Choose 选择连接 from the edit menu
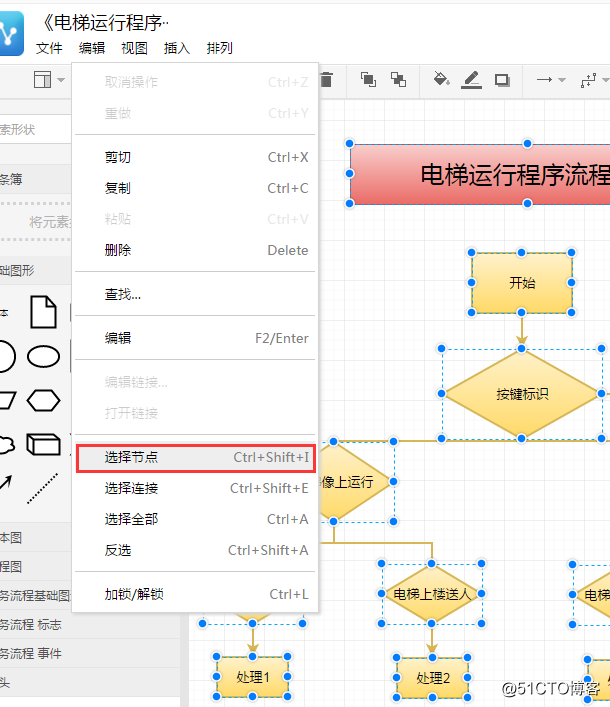610x707 pixels. pos(195,488)
